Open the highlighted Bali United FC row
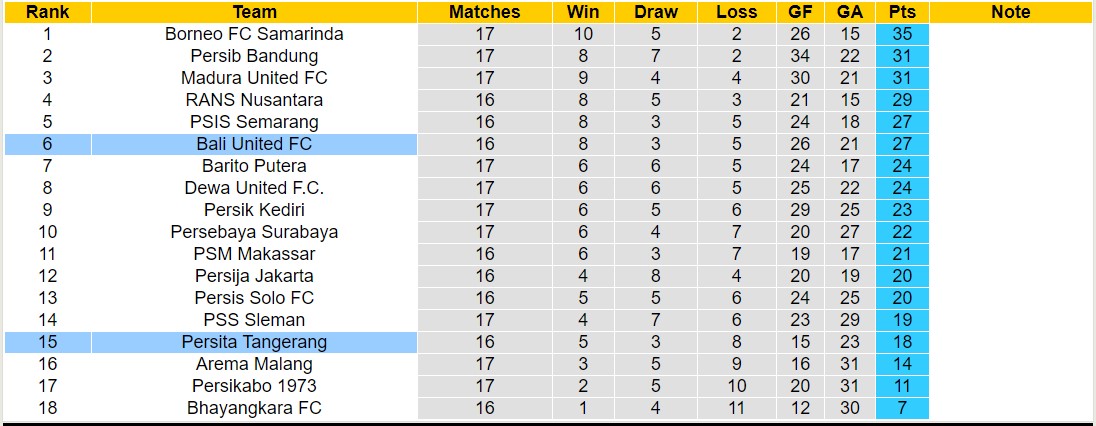The height and width of the screenshot is (426, 1096). (254, 144)
